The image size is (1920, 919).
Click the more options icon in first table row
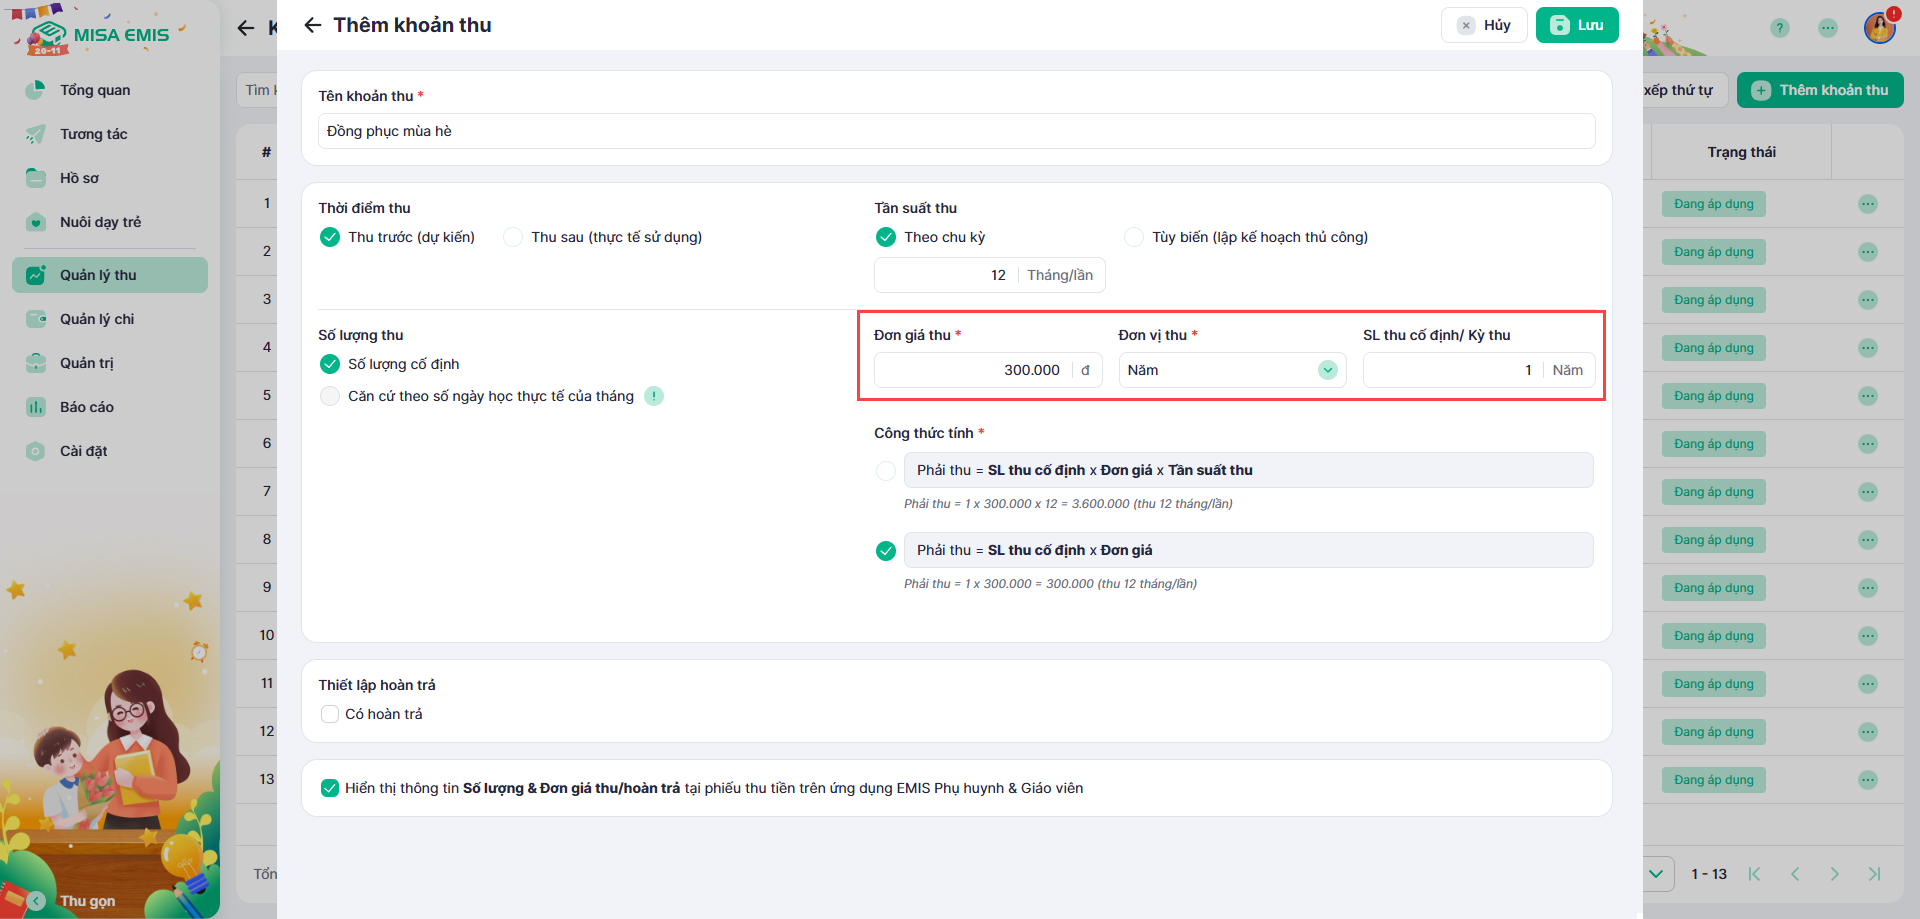point(1867,204)
